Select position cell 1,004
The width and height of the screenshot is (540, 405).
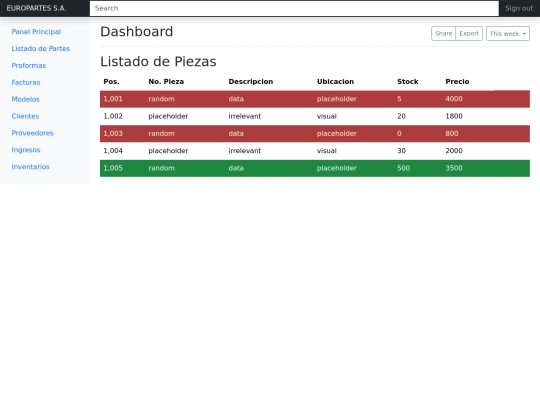tap(113, 150)
